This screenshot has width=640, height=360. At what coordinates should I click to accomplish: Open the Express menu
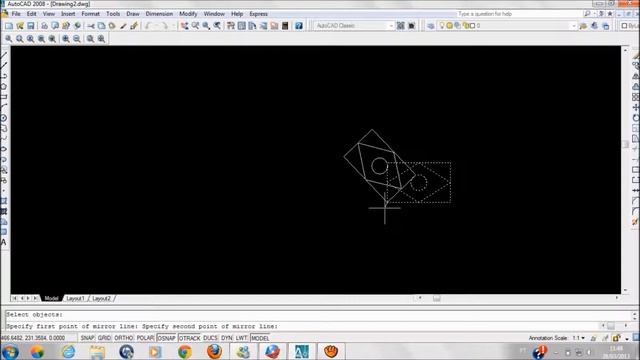pos(258,14)
